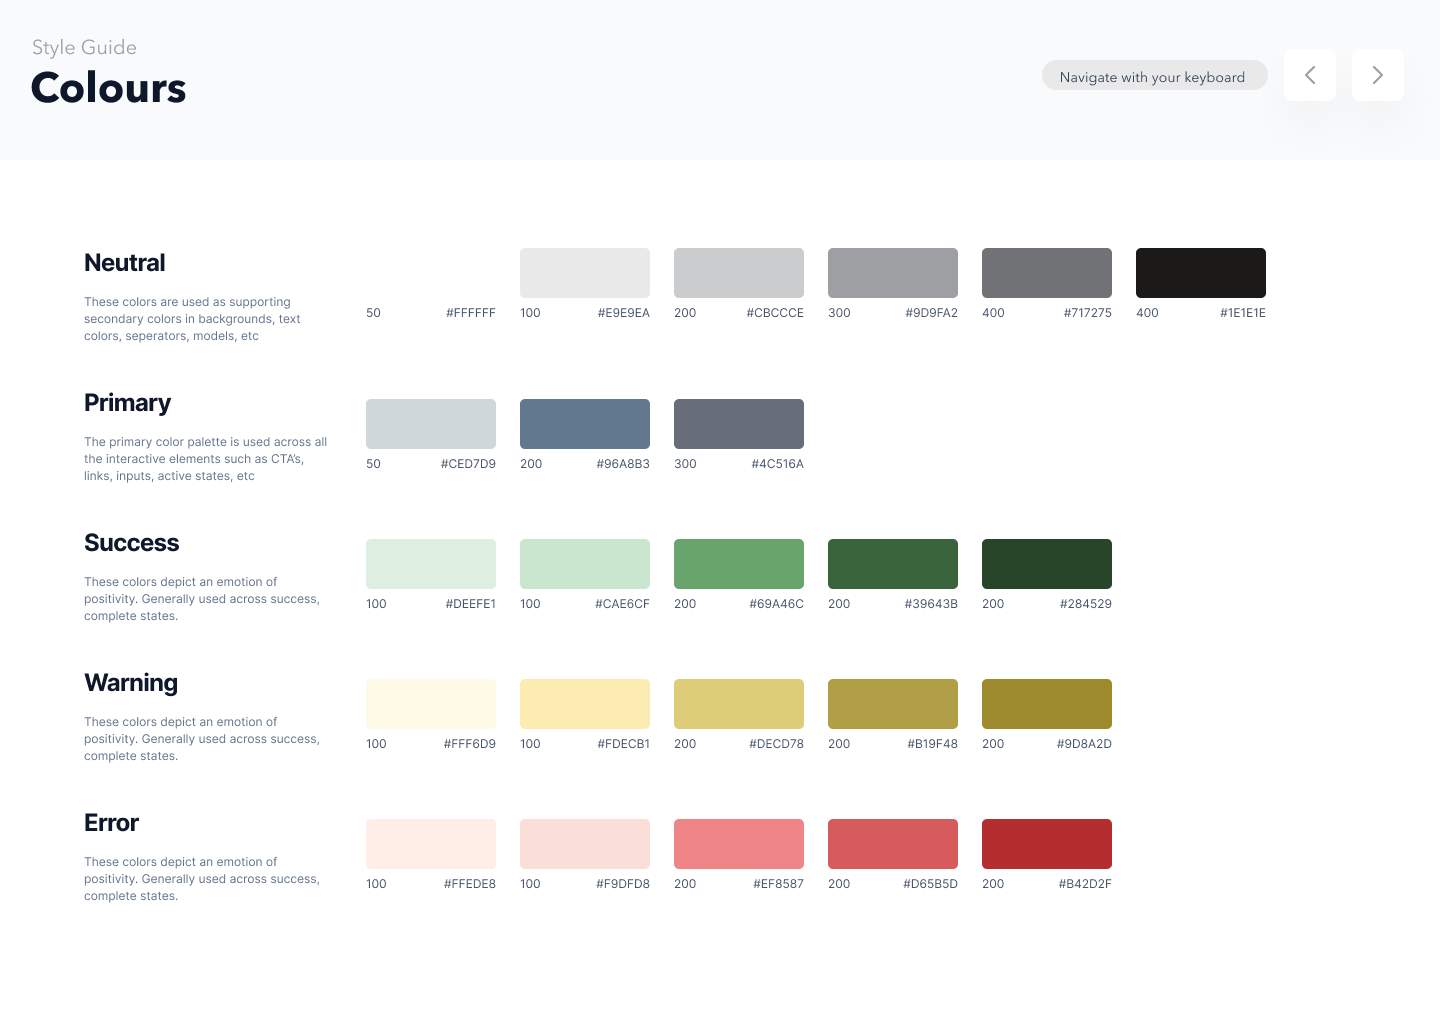Click the Colours page heading
Viewport: 1440px width, 1034px height.
pos(108,88)
